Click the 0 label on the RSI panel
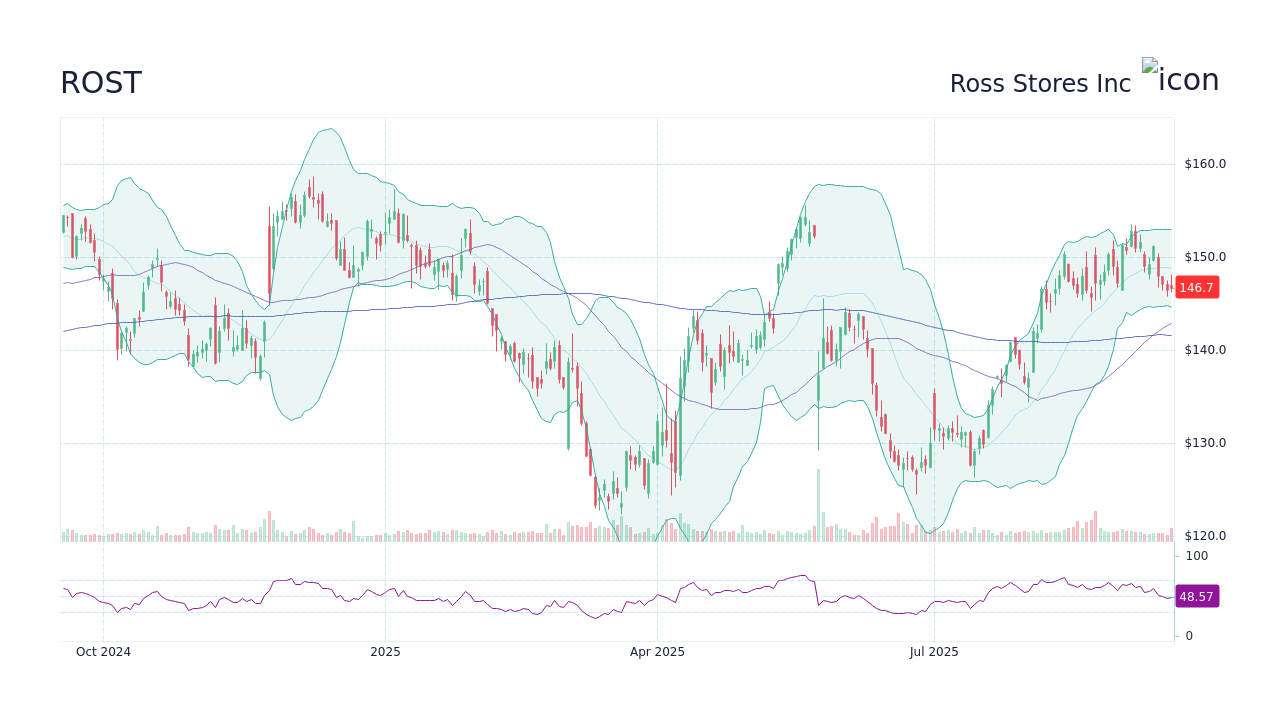 1187,635
